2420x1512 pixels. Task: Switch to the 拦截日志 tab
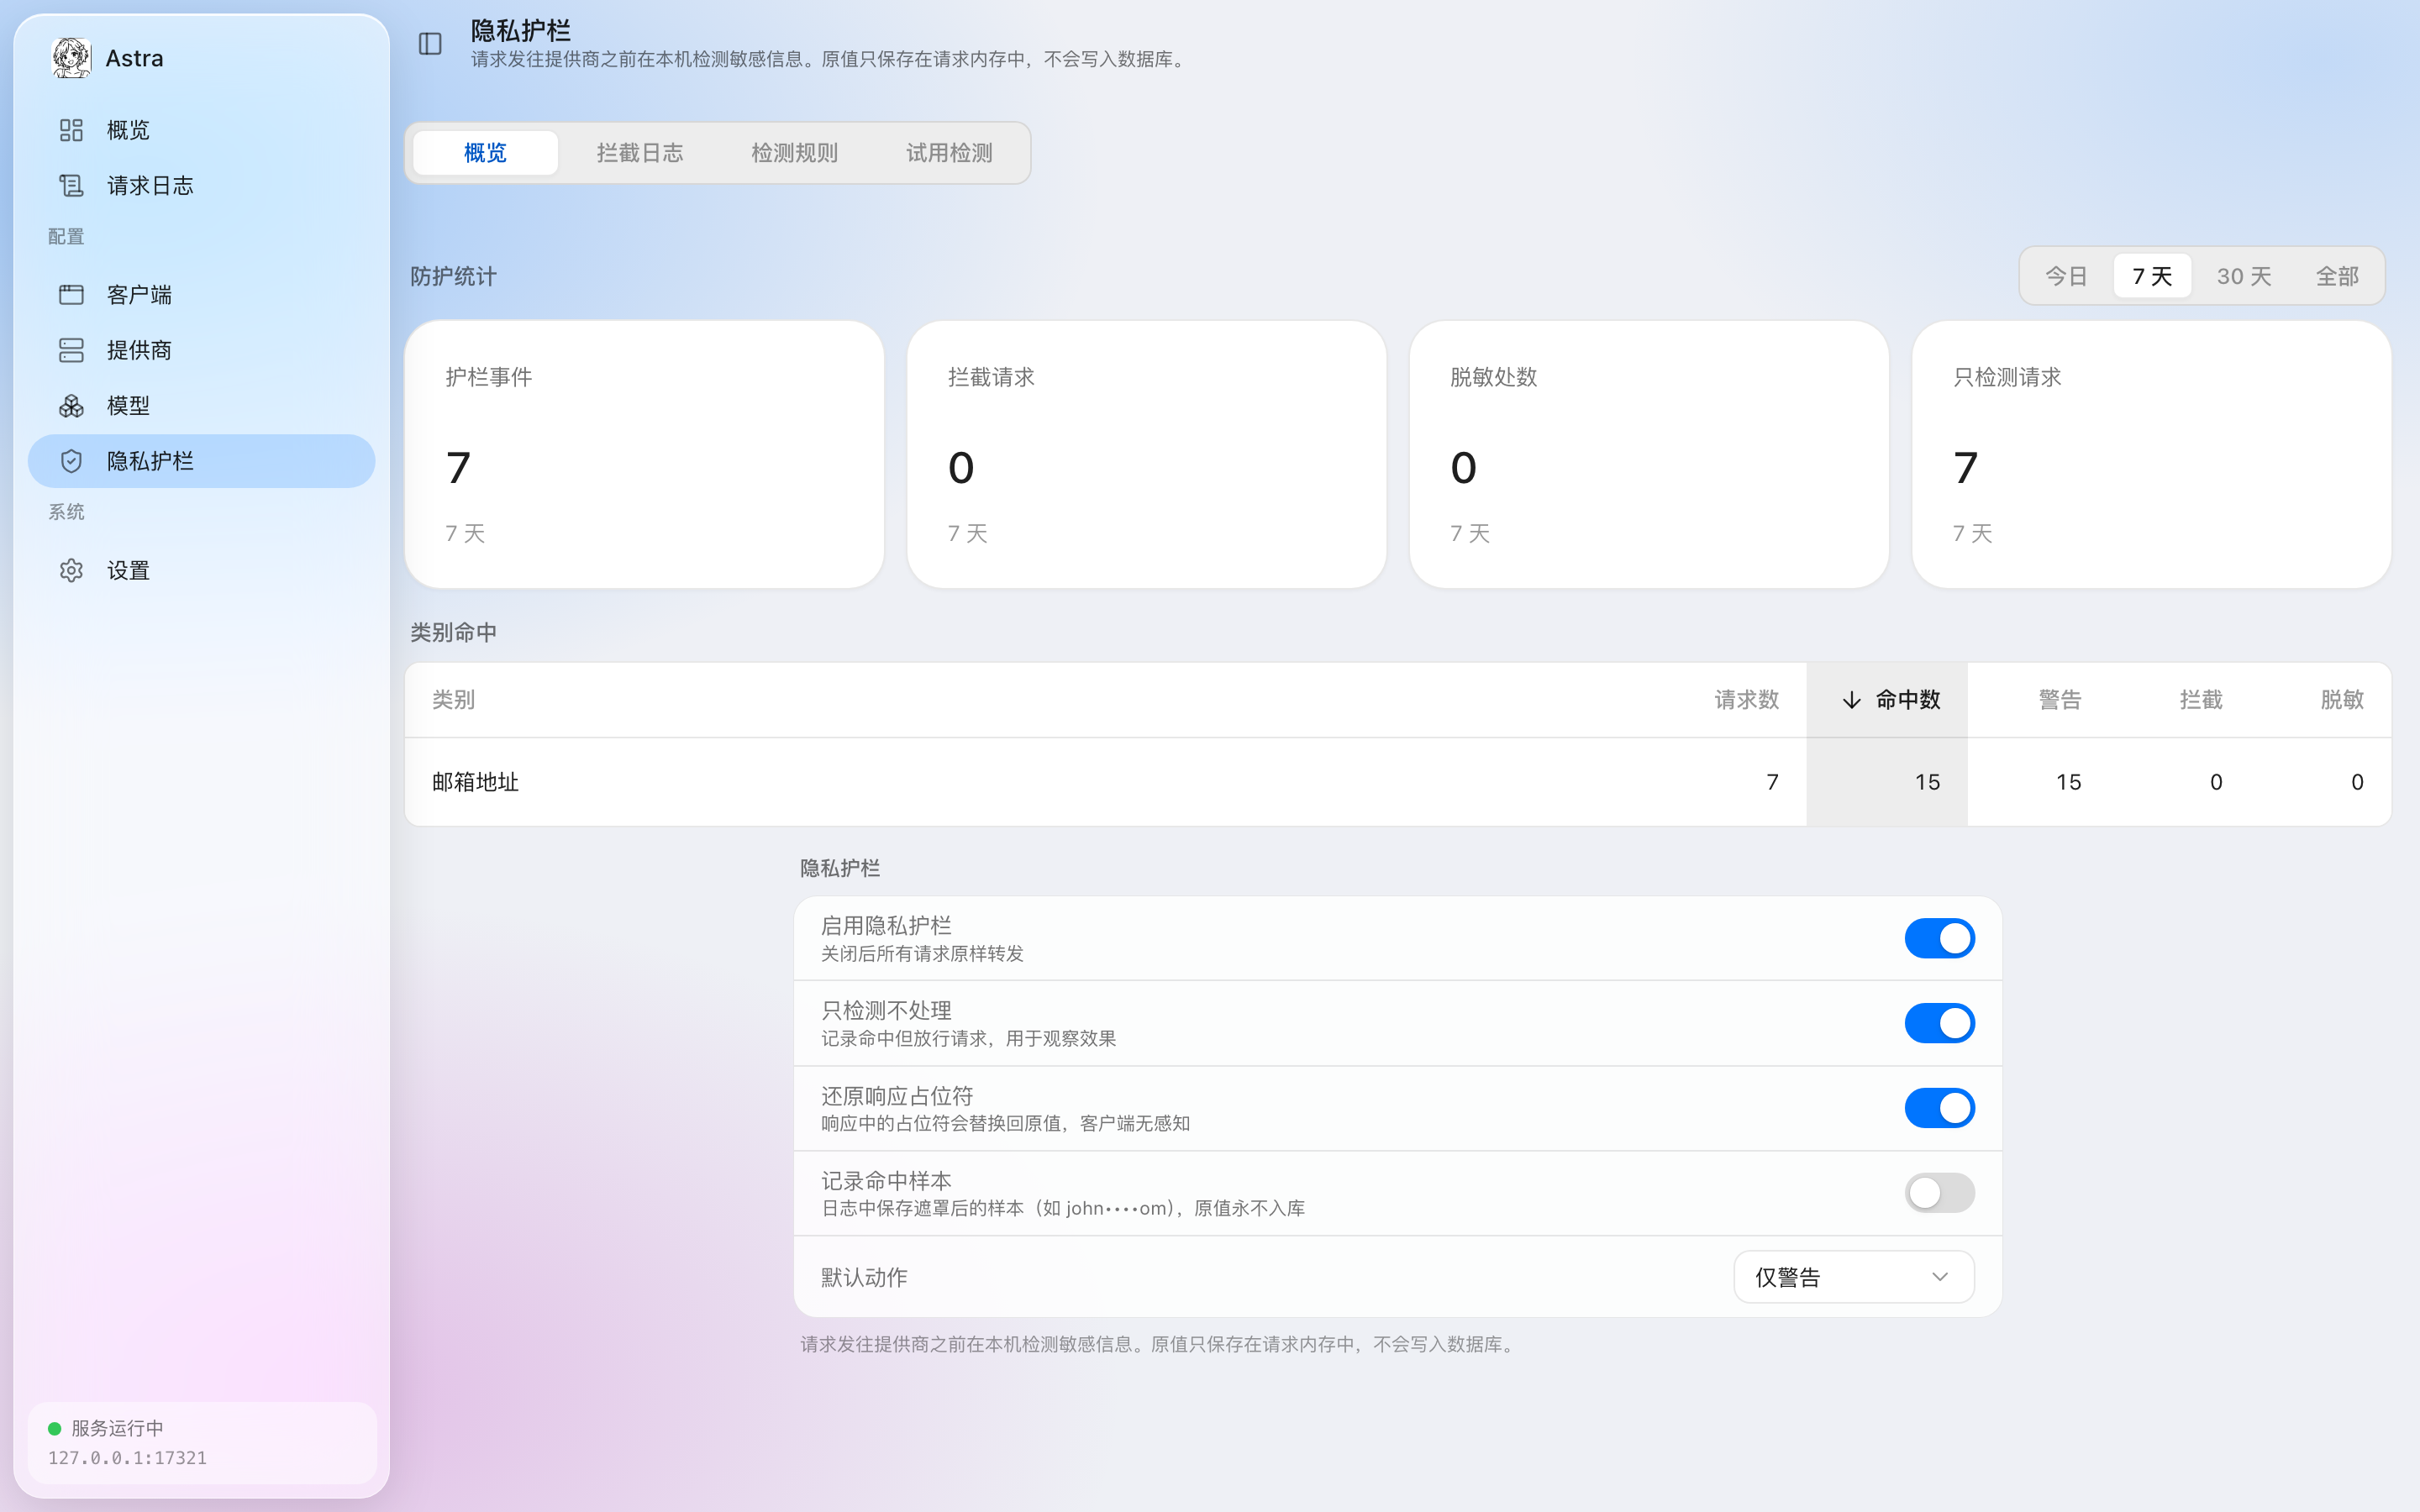click(x=640, y=153)
